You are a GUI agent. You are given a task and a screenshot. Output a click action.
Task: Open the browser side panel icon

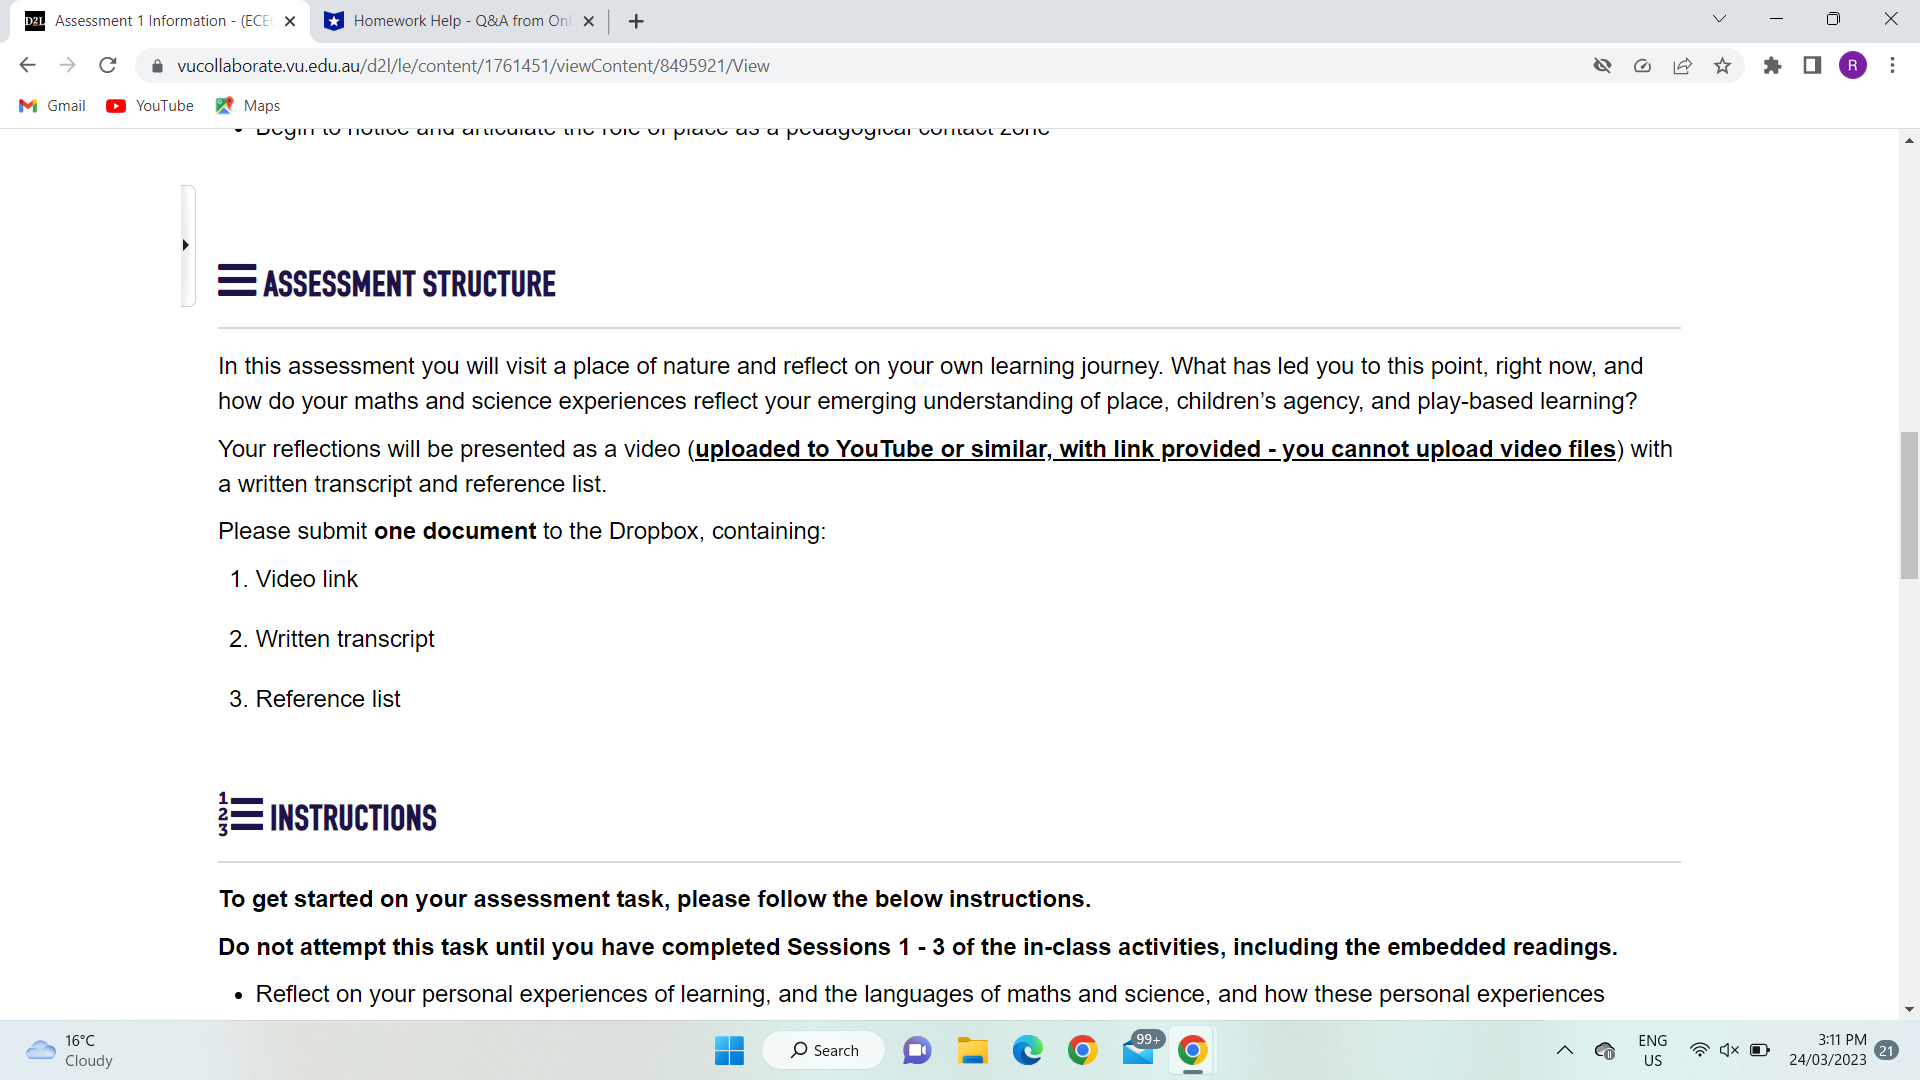(1812, 66)
